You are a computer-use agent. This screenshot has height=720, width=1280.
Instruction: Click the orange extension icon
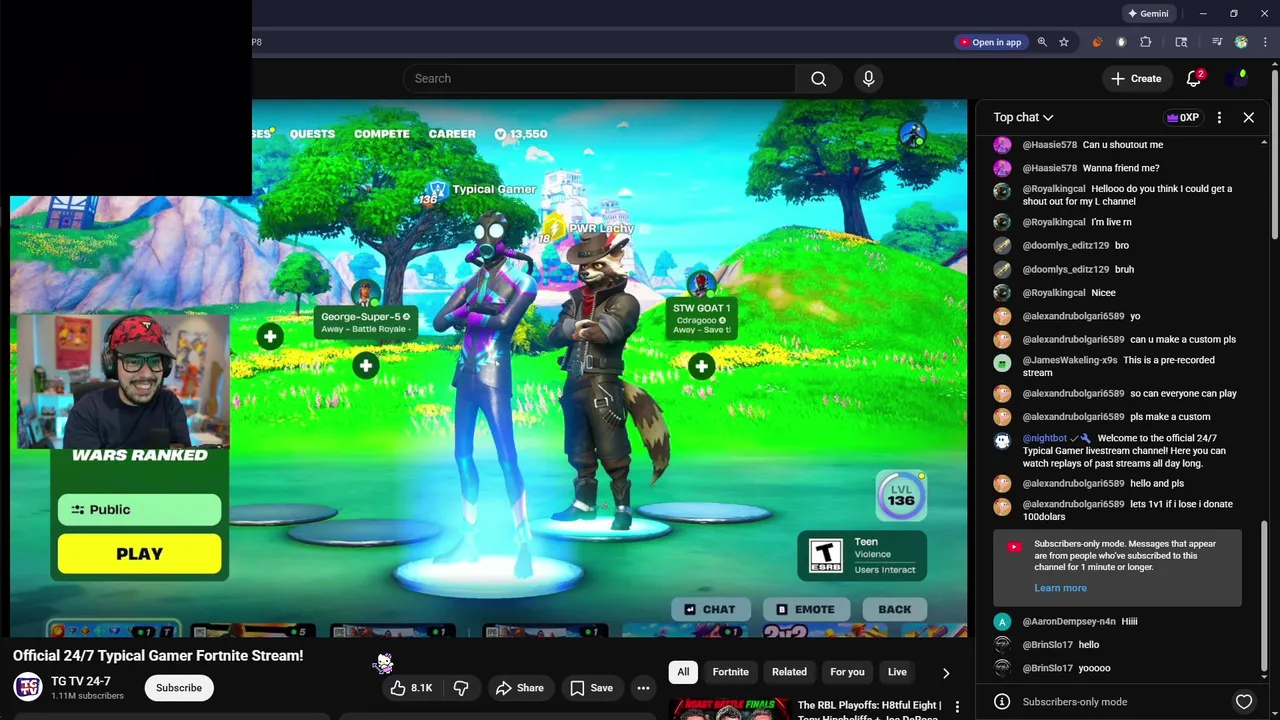[1097, 42]
